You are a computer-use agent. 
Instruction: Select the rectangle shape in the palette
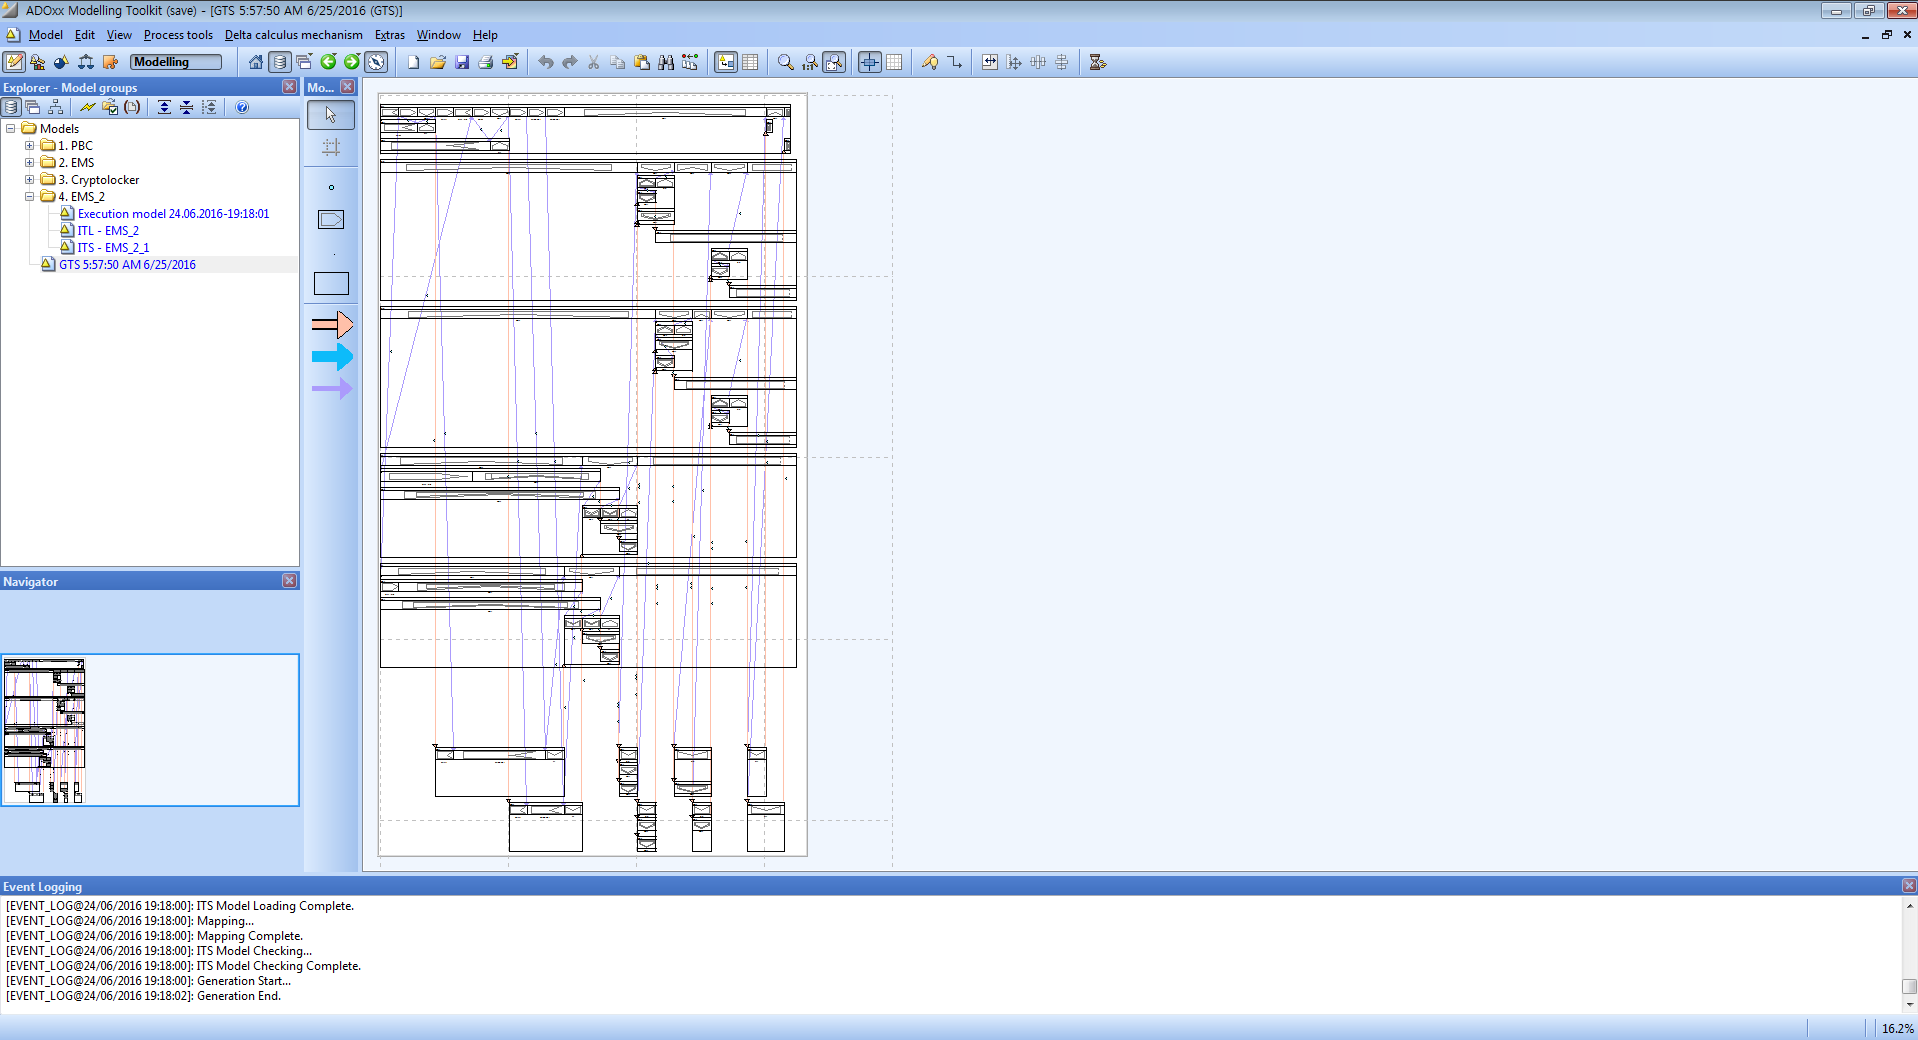[x=331, y=283]
